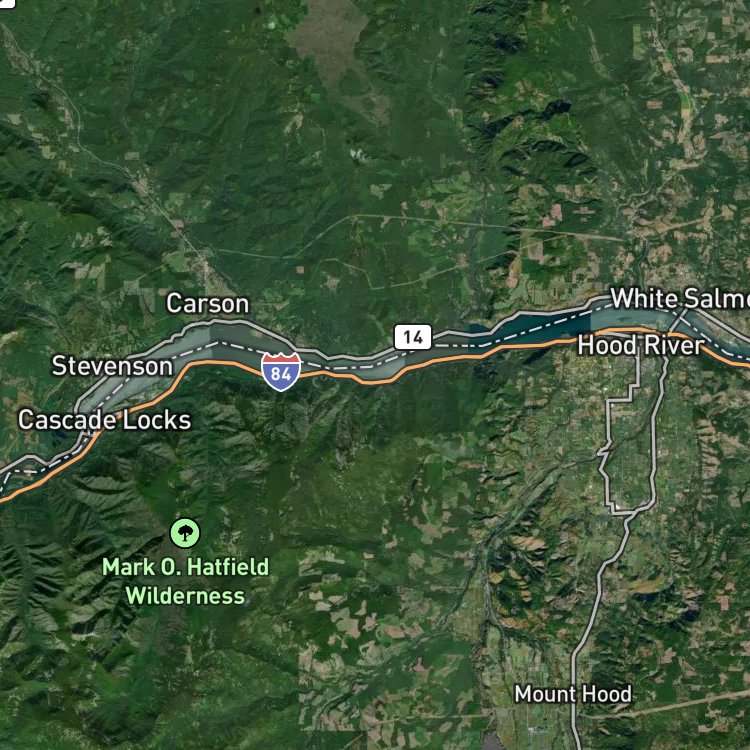Open Mark O. Hatfield Wilderness label
This screenshot has height=750, width=750.
tap(186, 582)
